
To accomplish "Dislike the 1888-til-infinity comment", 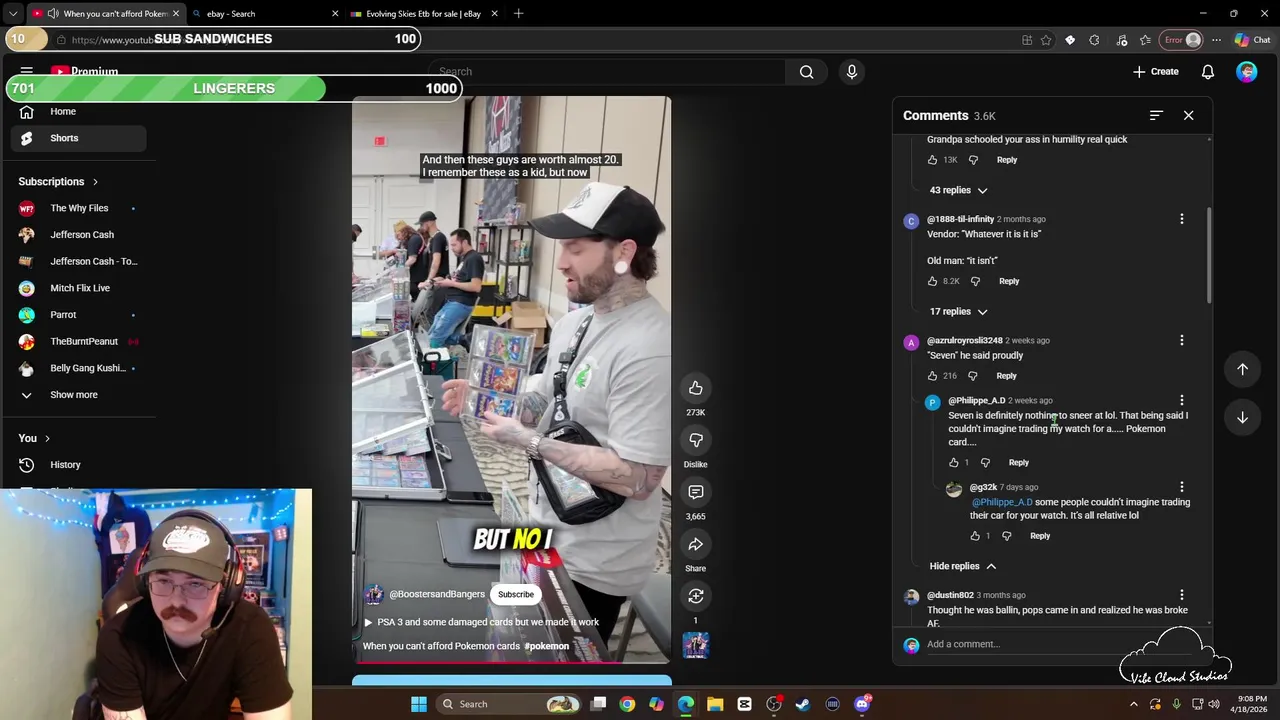I will click(x=975, y=281).
